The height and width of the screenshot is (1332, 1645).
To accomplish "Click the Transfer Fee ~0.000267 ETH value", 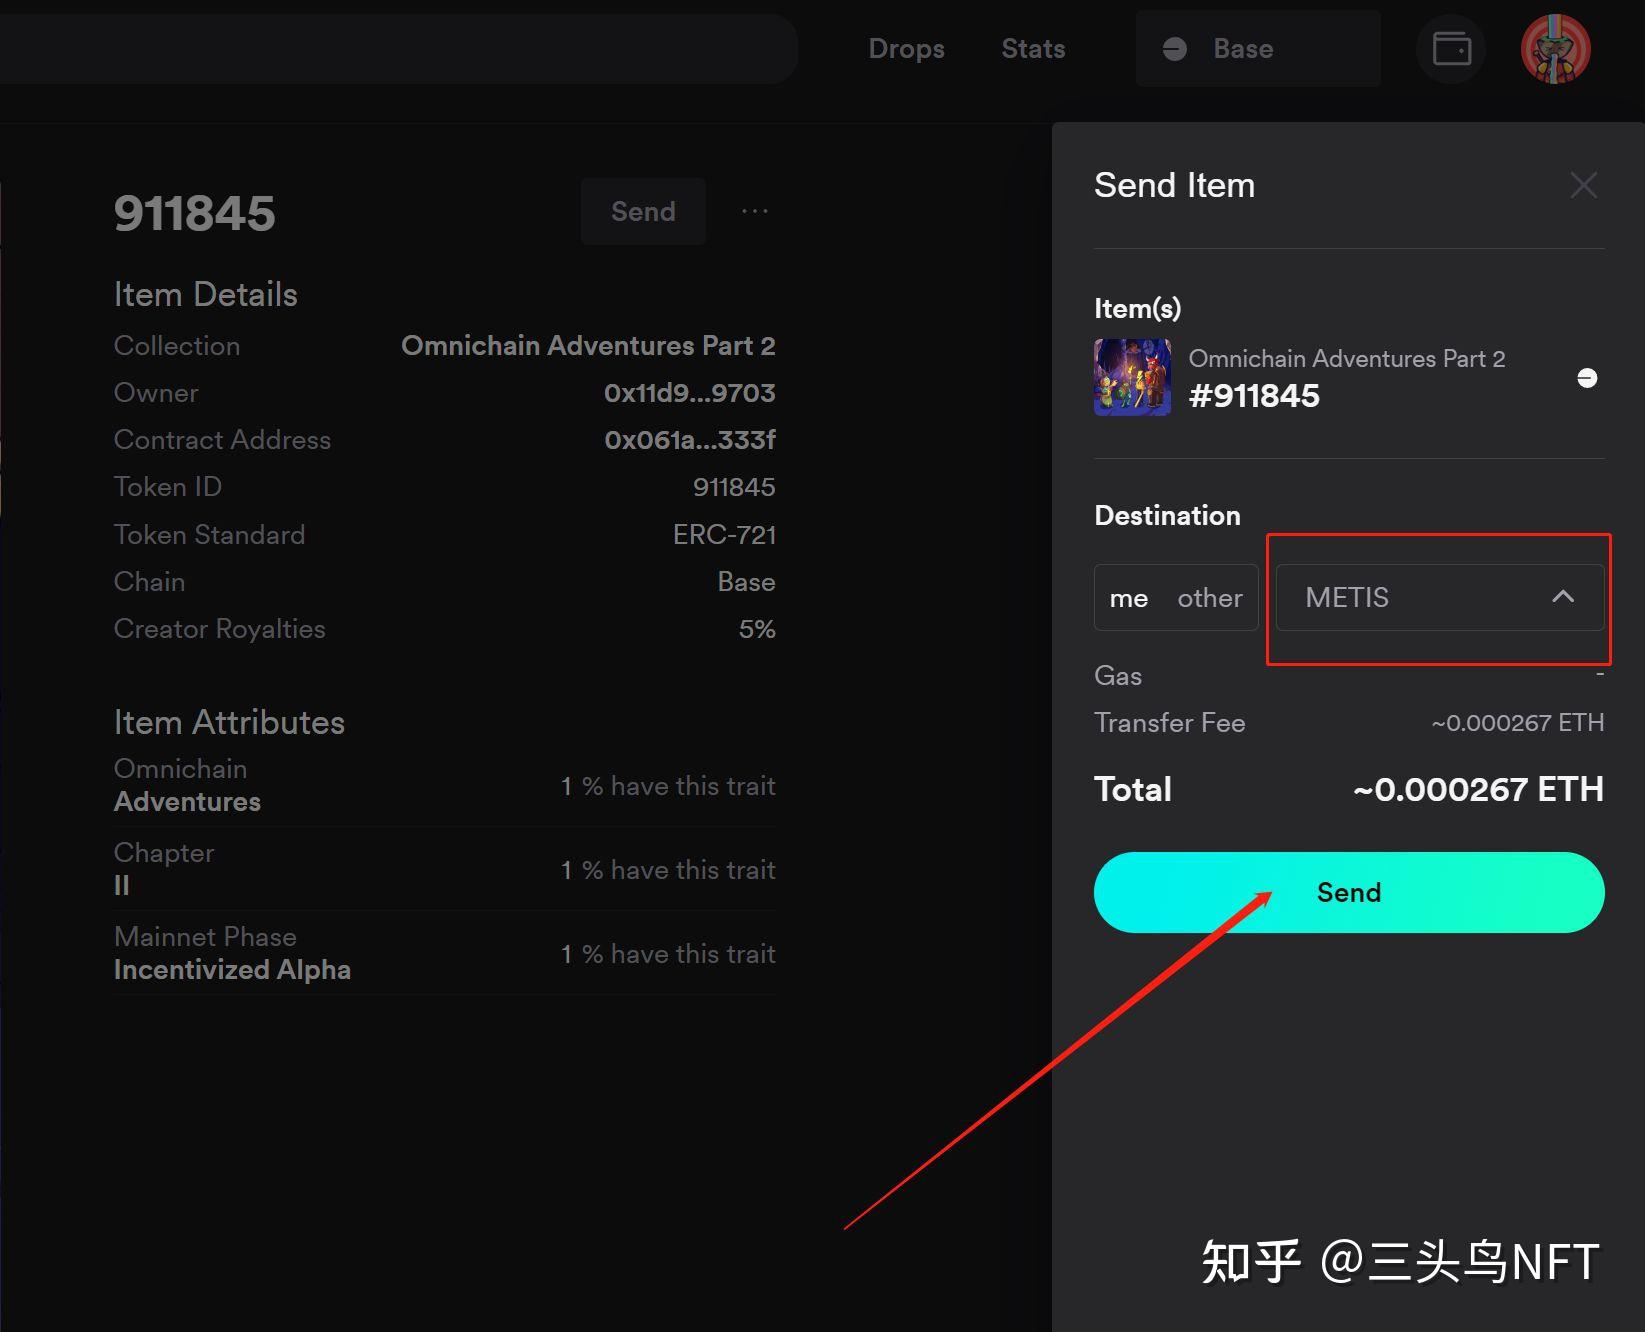I will click(x=1517, y=723).
